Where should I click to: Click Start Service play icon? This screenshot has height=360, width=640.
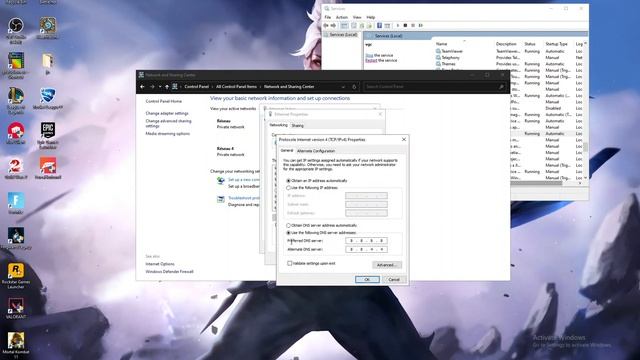point(398,25)
